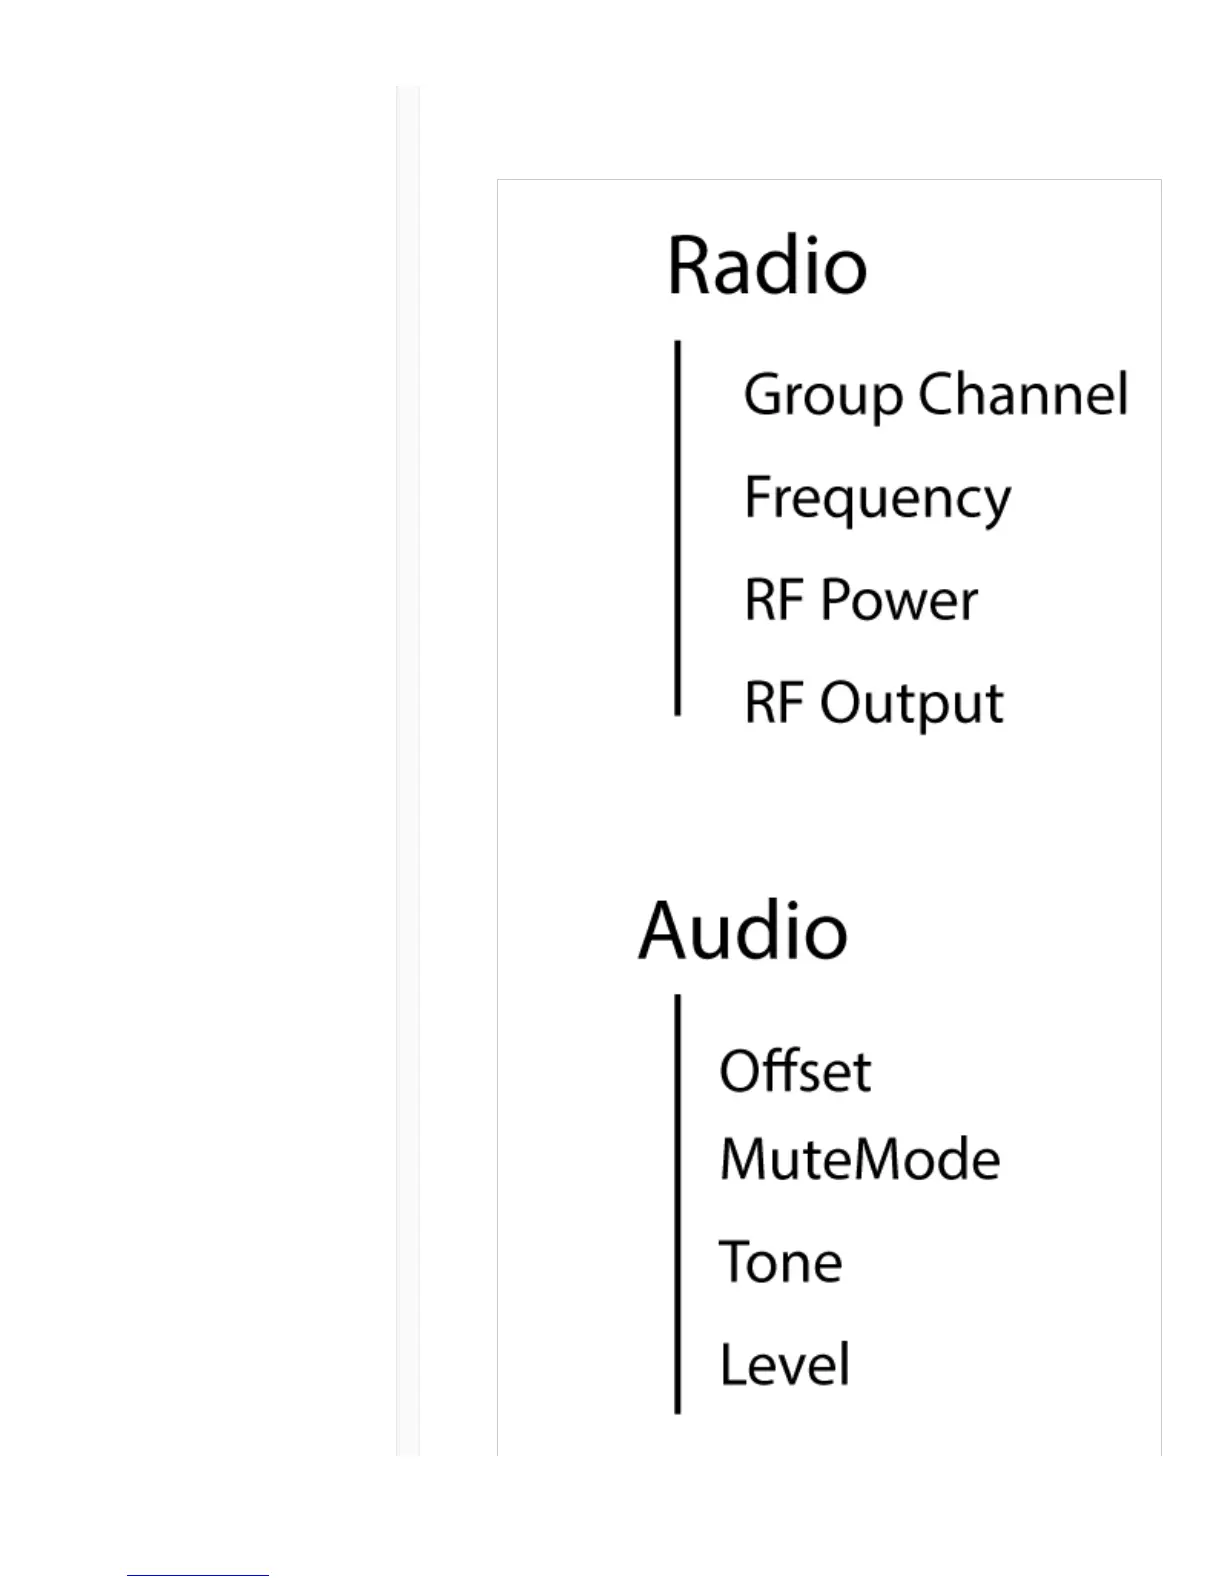Click the Audio menu heading
This screenshot has height=1584, width=1224.
coord(743,931)
